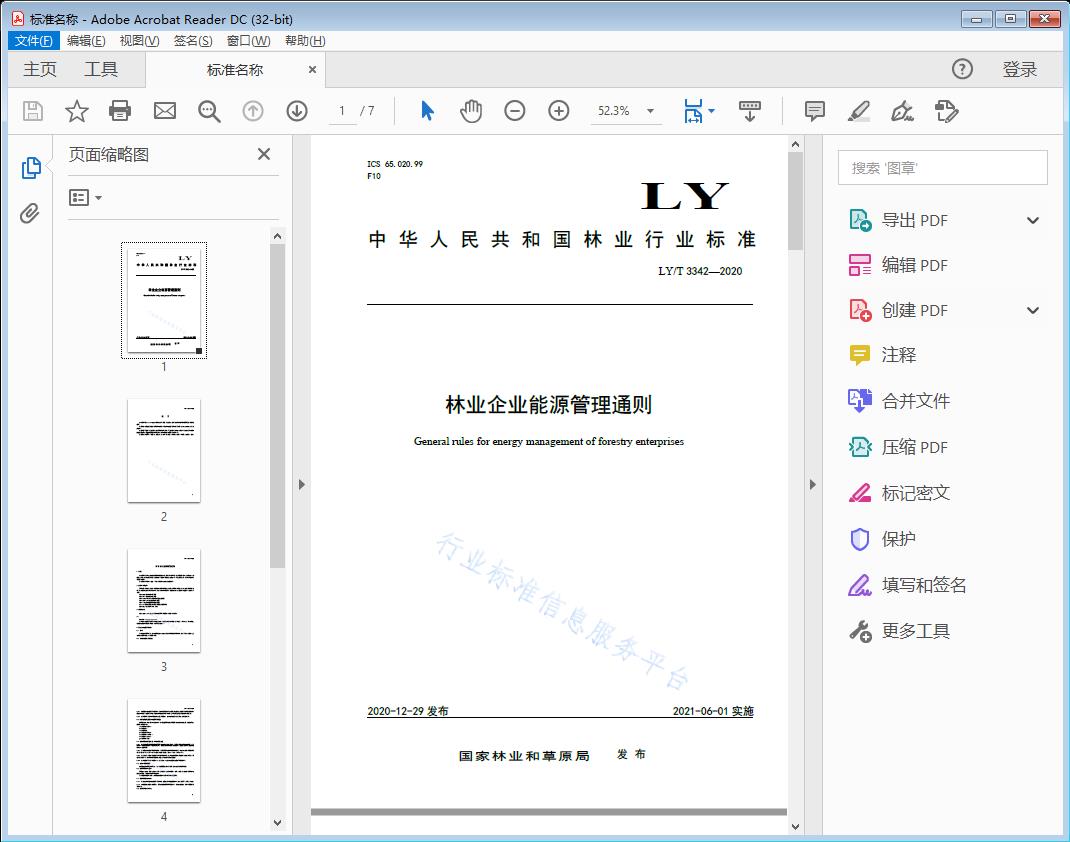This screenshot has width=1070, height=842.
Task: Select the Hand tool
Action: point(469,111)
